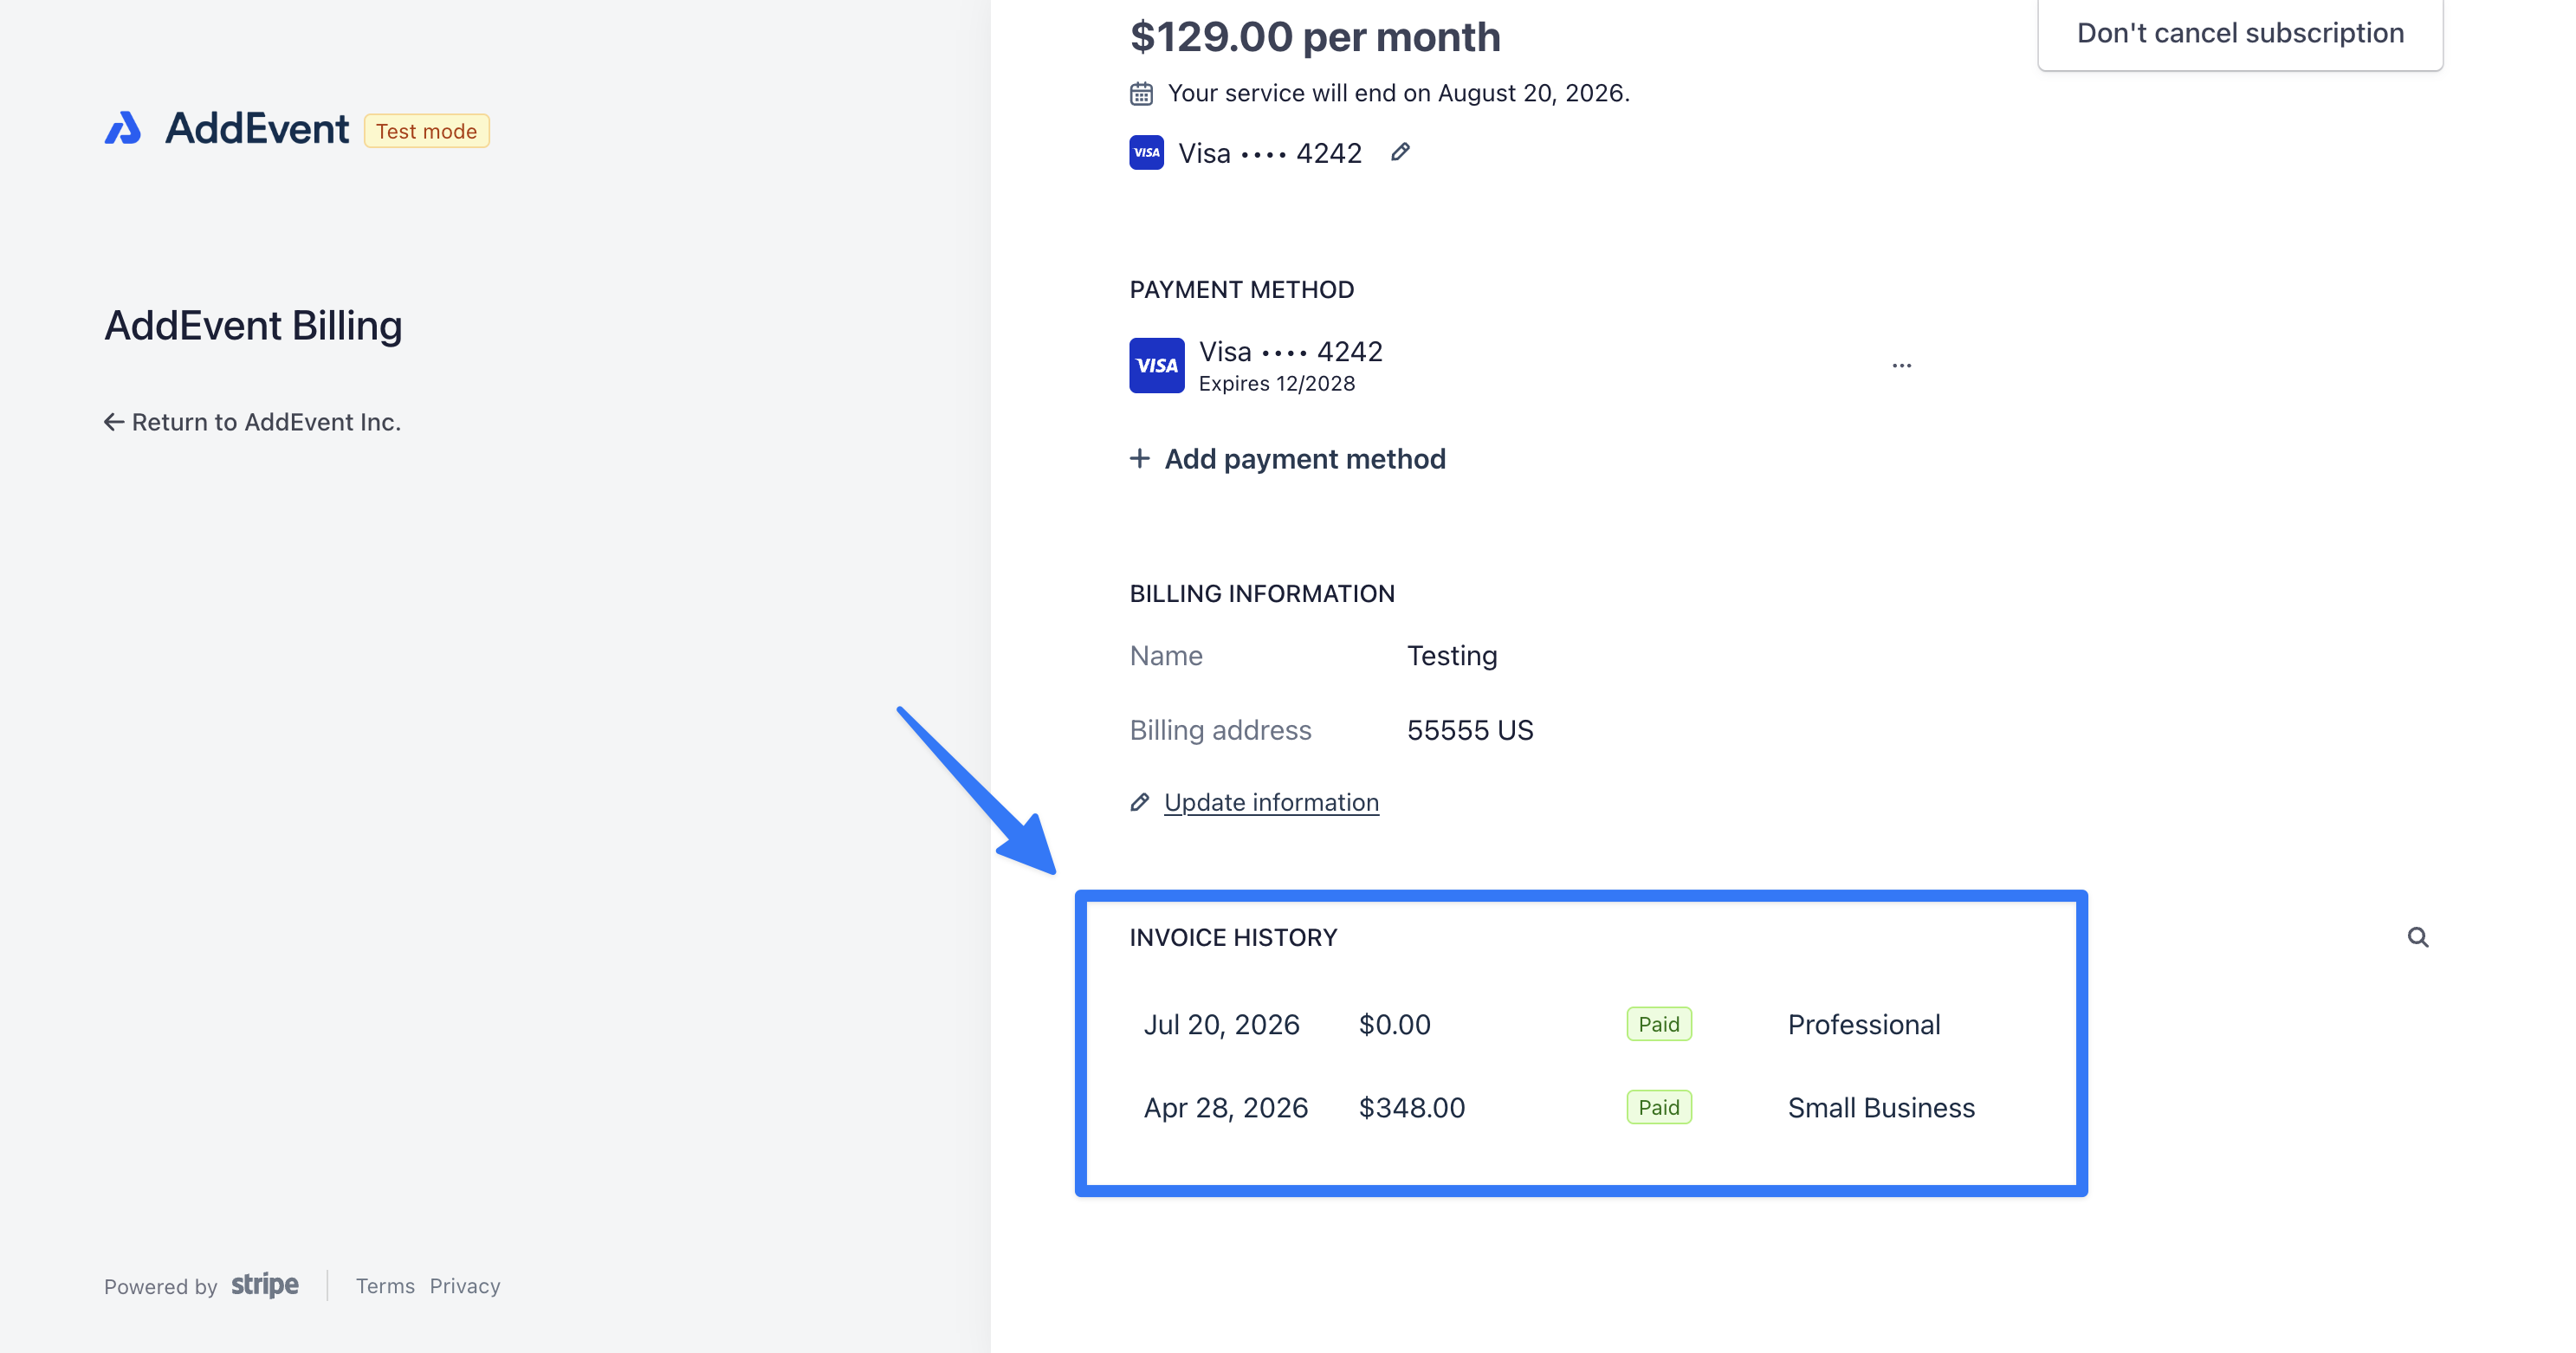
Task: Open the Privacy link in footer
Action: tap(465, 1286)
